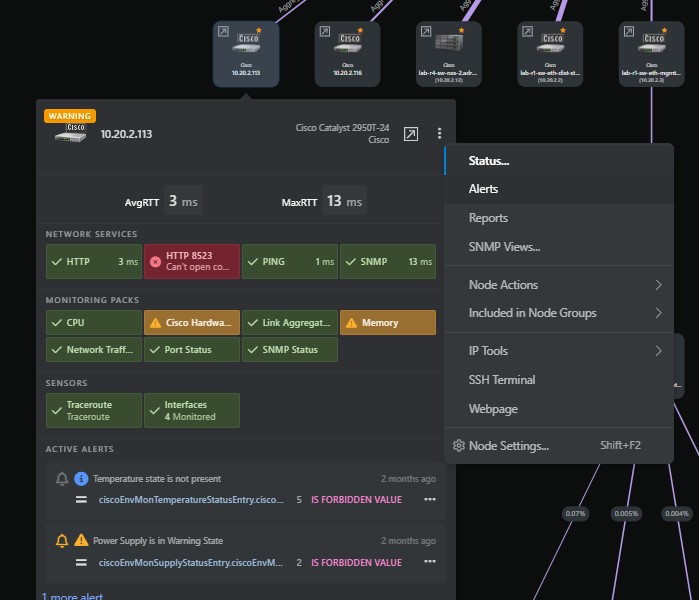Viewport: 699px width, 600px height.
Task: Open the pop-out icon on the 10.20.2.3 mgmt tile
Action: [629, 31]
